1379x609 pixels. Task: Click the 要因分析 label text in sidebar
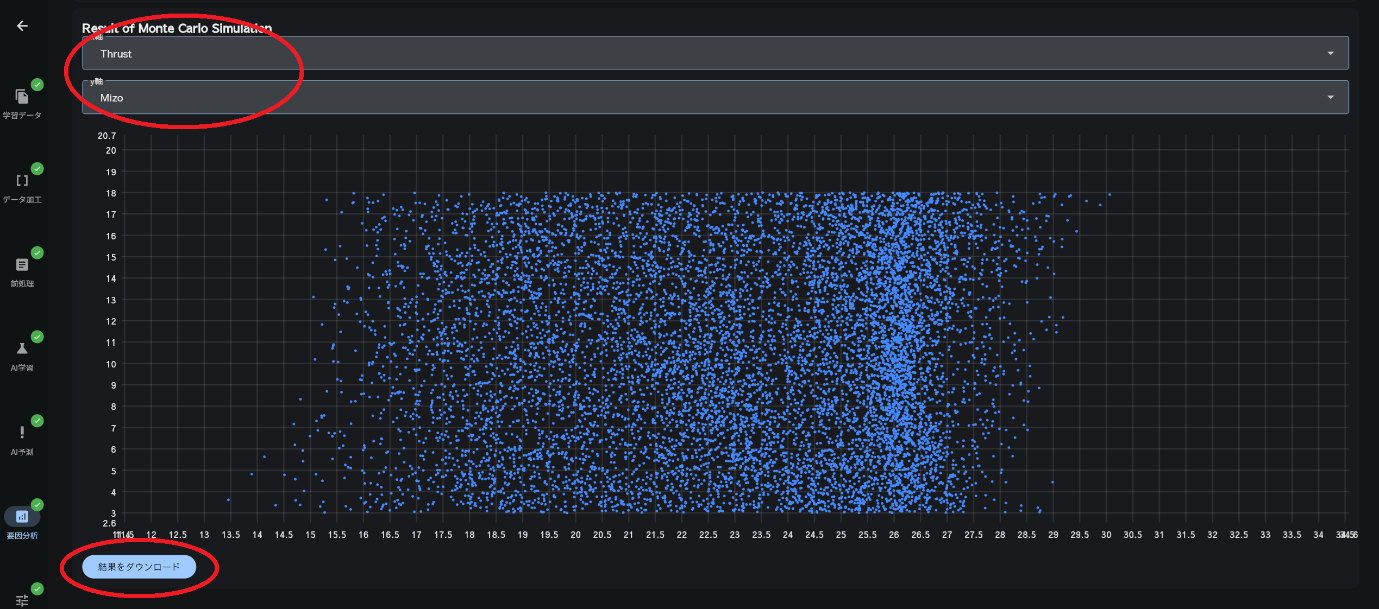click(22, 536)
